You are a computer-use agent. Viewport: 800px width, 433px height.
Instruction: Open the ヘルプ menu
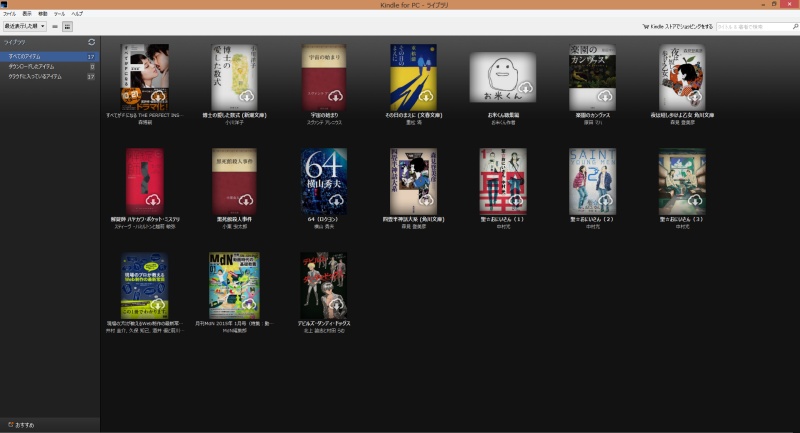click(76, 14)
